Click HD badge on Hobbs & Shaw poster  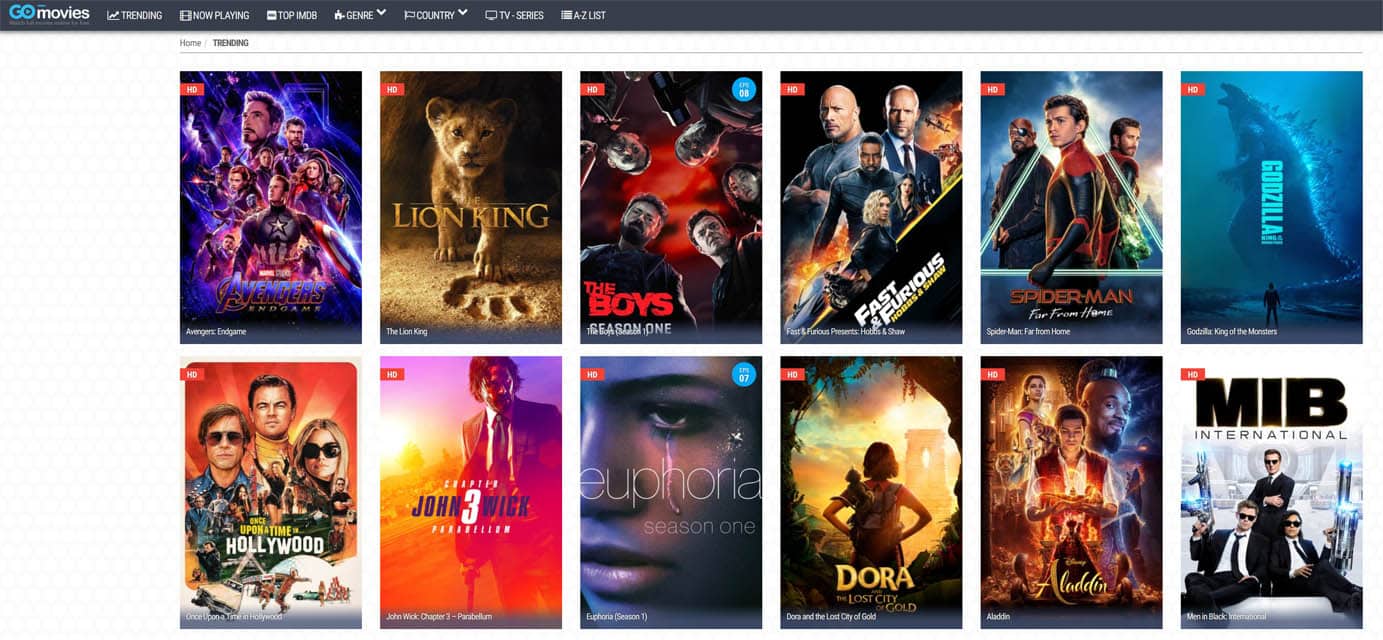pos(792,89)
